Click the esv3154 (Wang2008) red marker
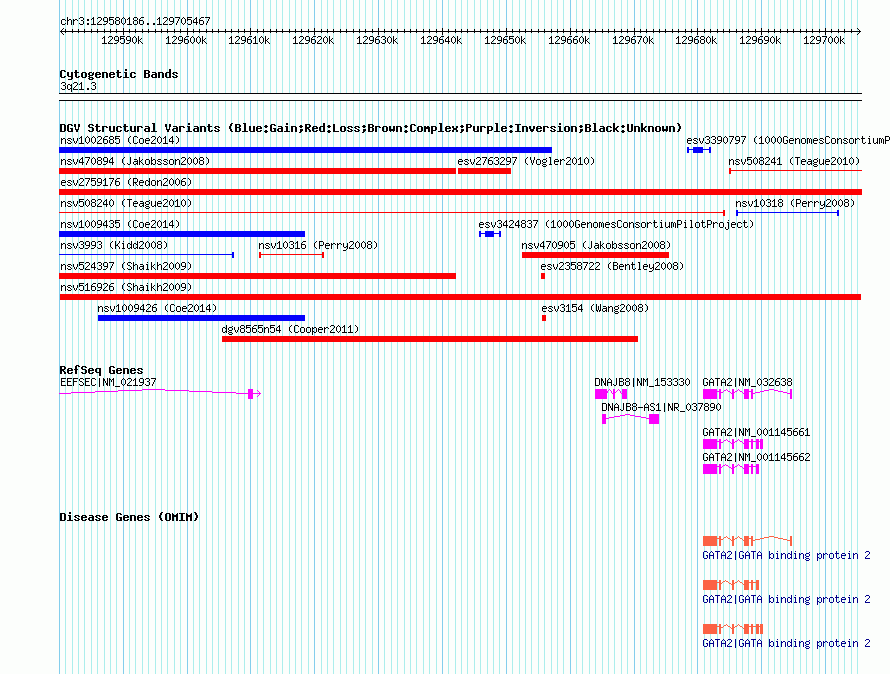This screenshot has height=674, width=890. (544, 318)
